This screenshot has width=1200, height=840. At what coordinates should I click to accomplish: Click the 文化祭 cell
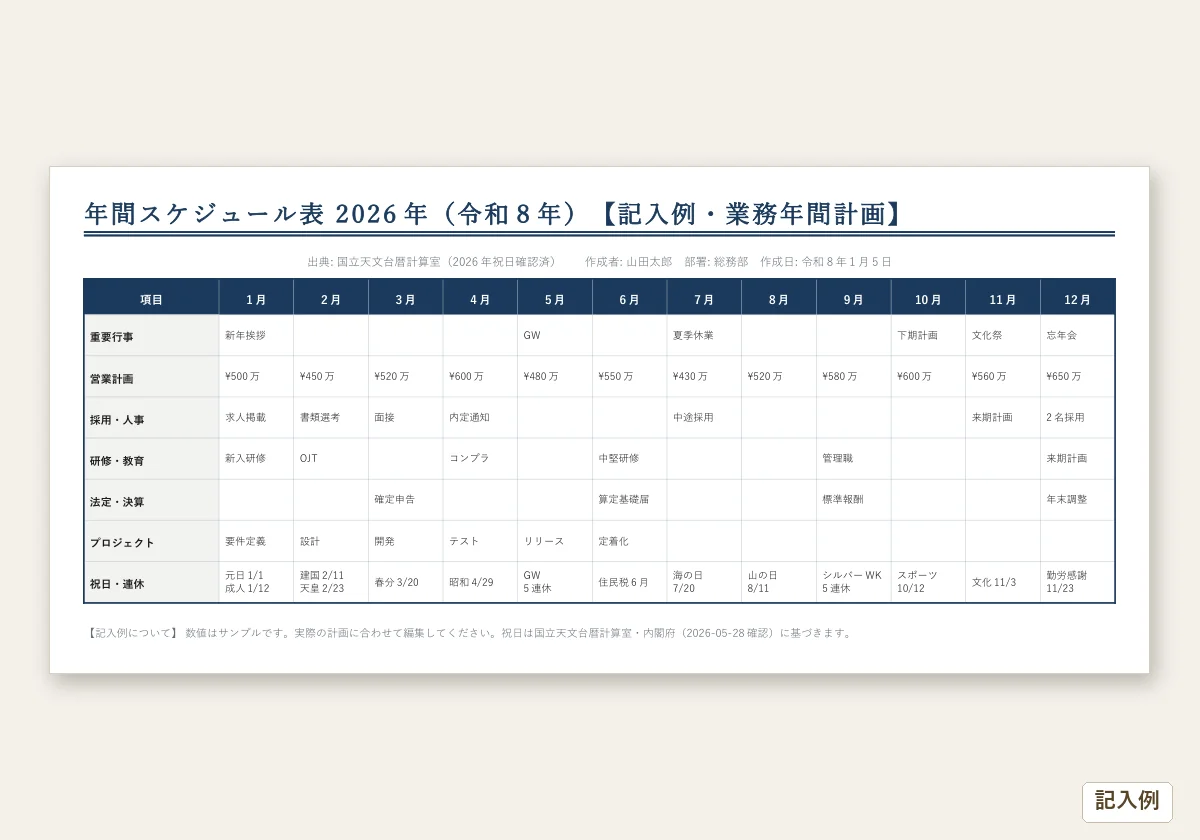pyautogui.click(x=1003, y=336)
